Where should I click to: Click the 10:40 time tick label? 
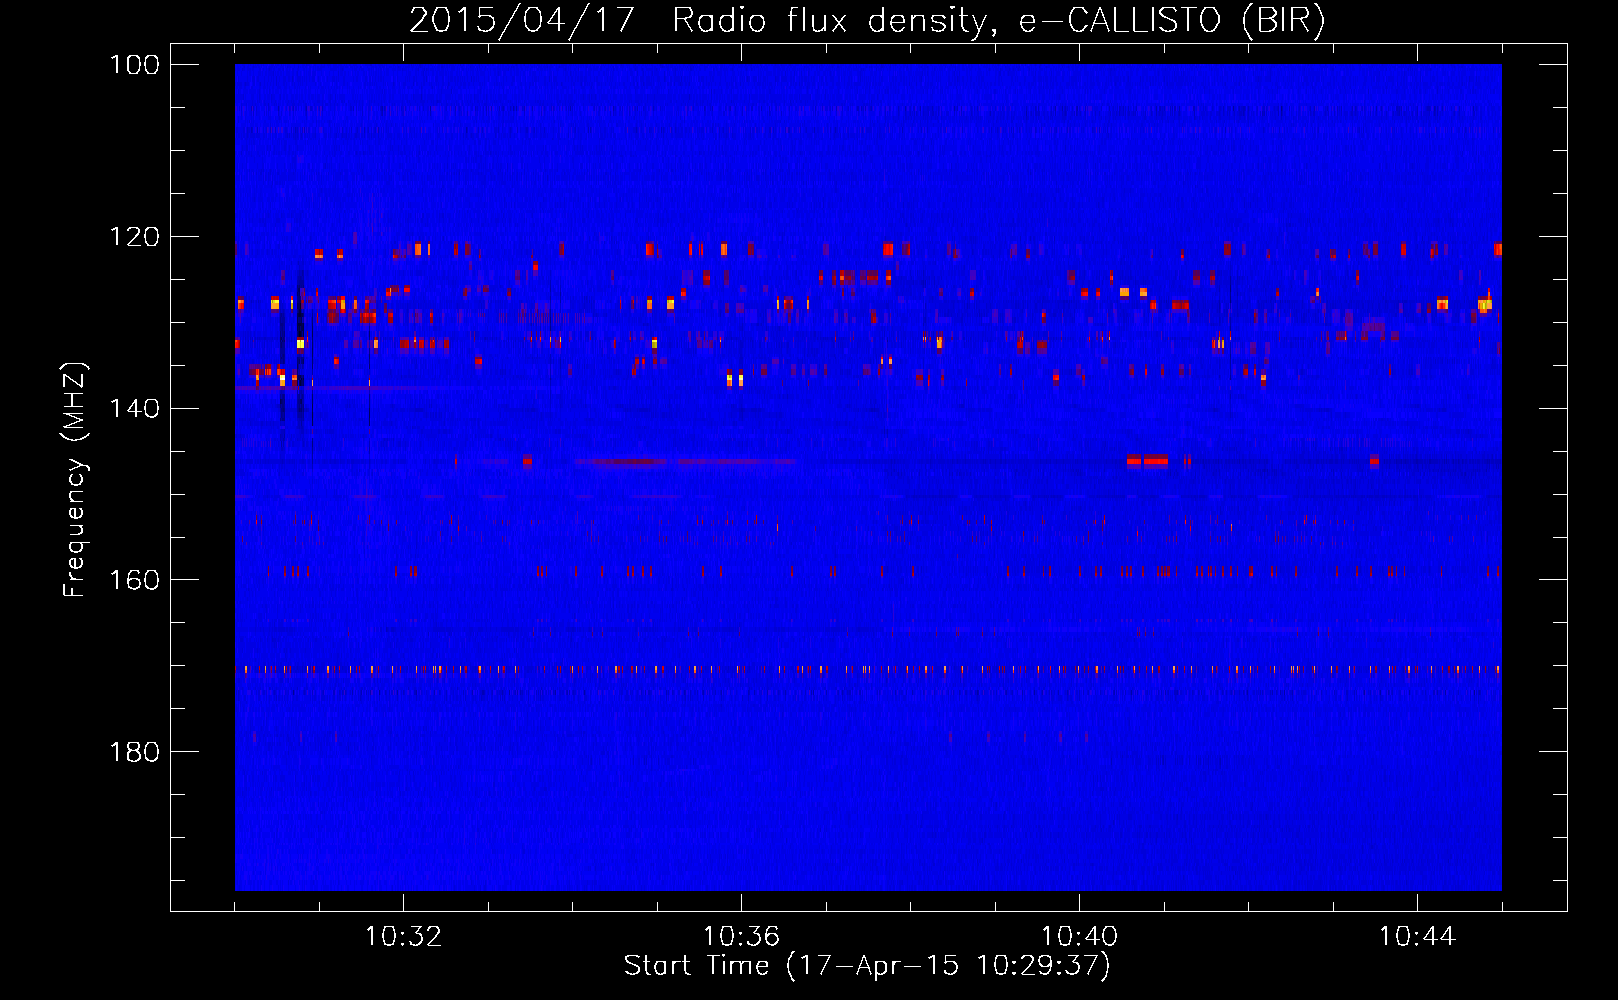coord(1079,937)
